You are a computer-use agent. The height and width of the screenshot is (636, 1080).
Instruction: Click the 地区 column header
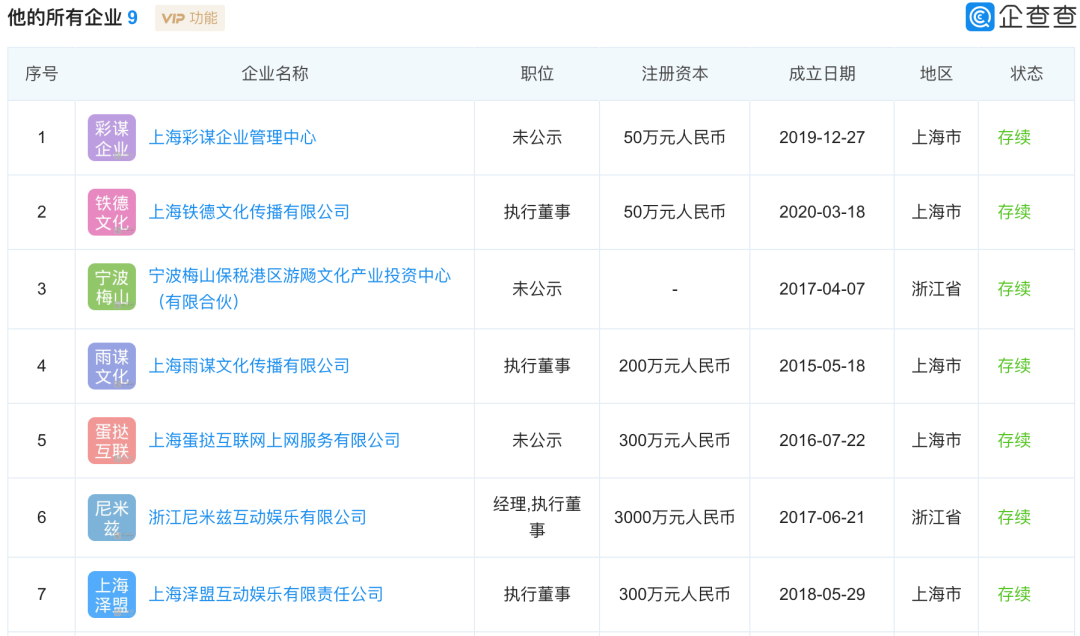(935, 73)
